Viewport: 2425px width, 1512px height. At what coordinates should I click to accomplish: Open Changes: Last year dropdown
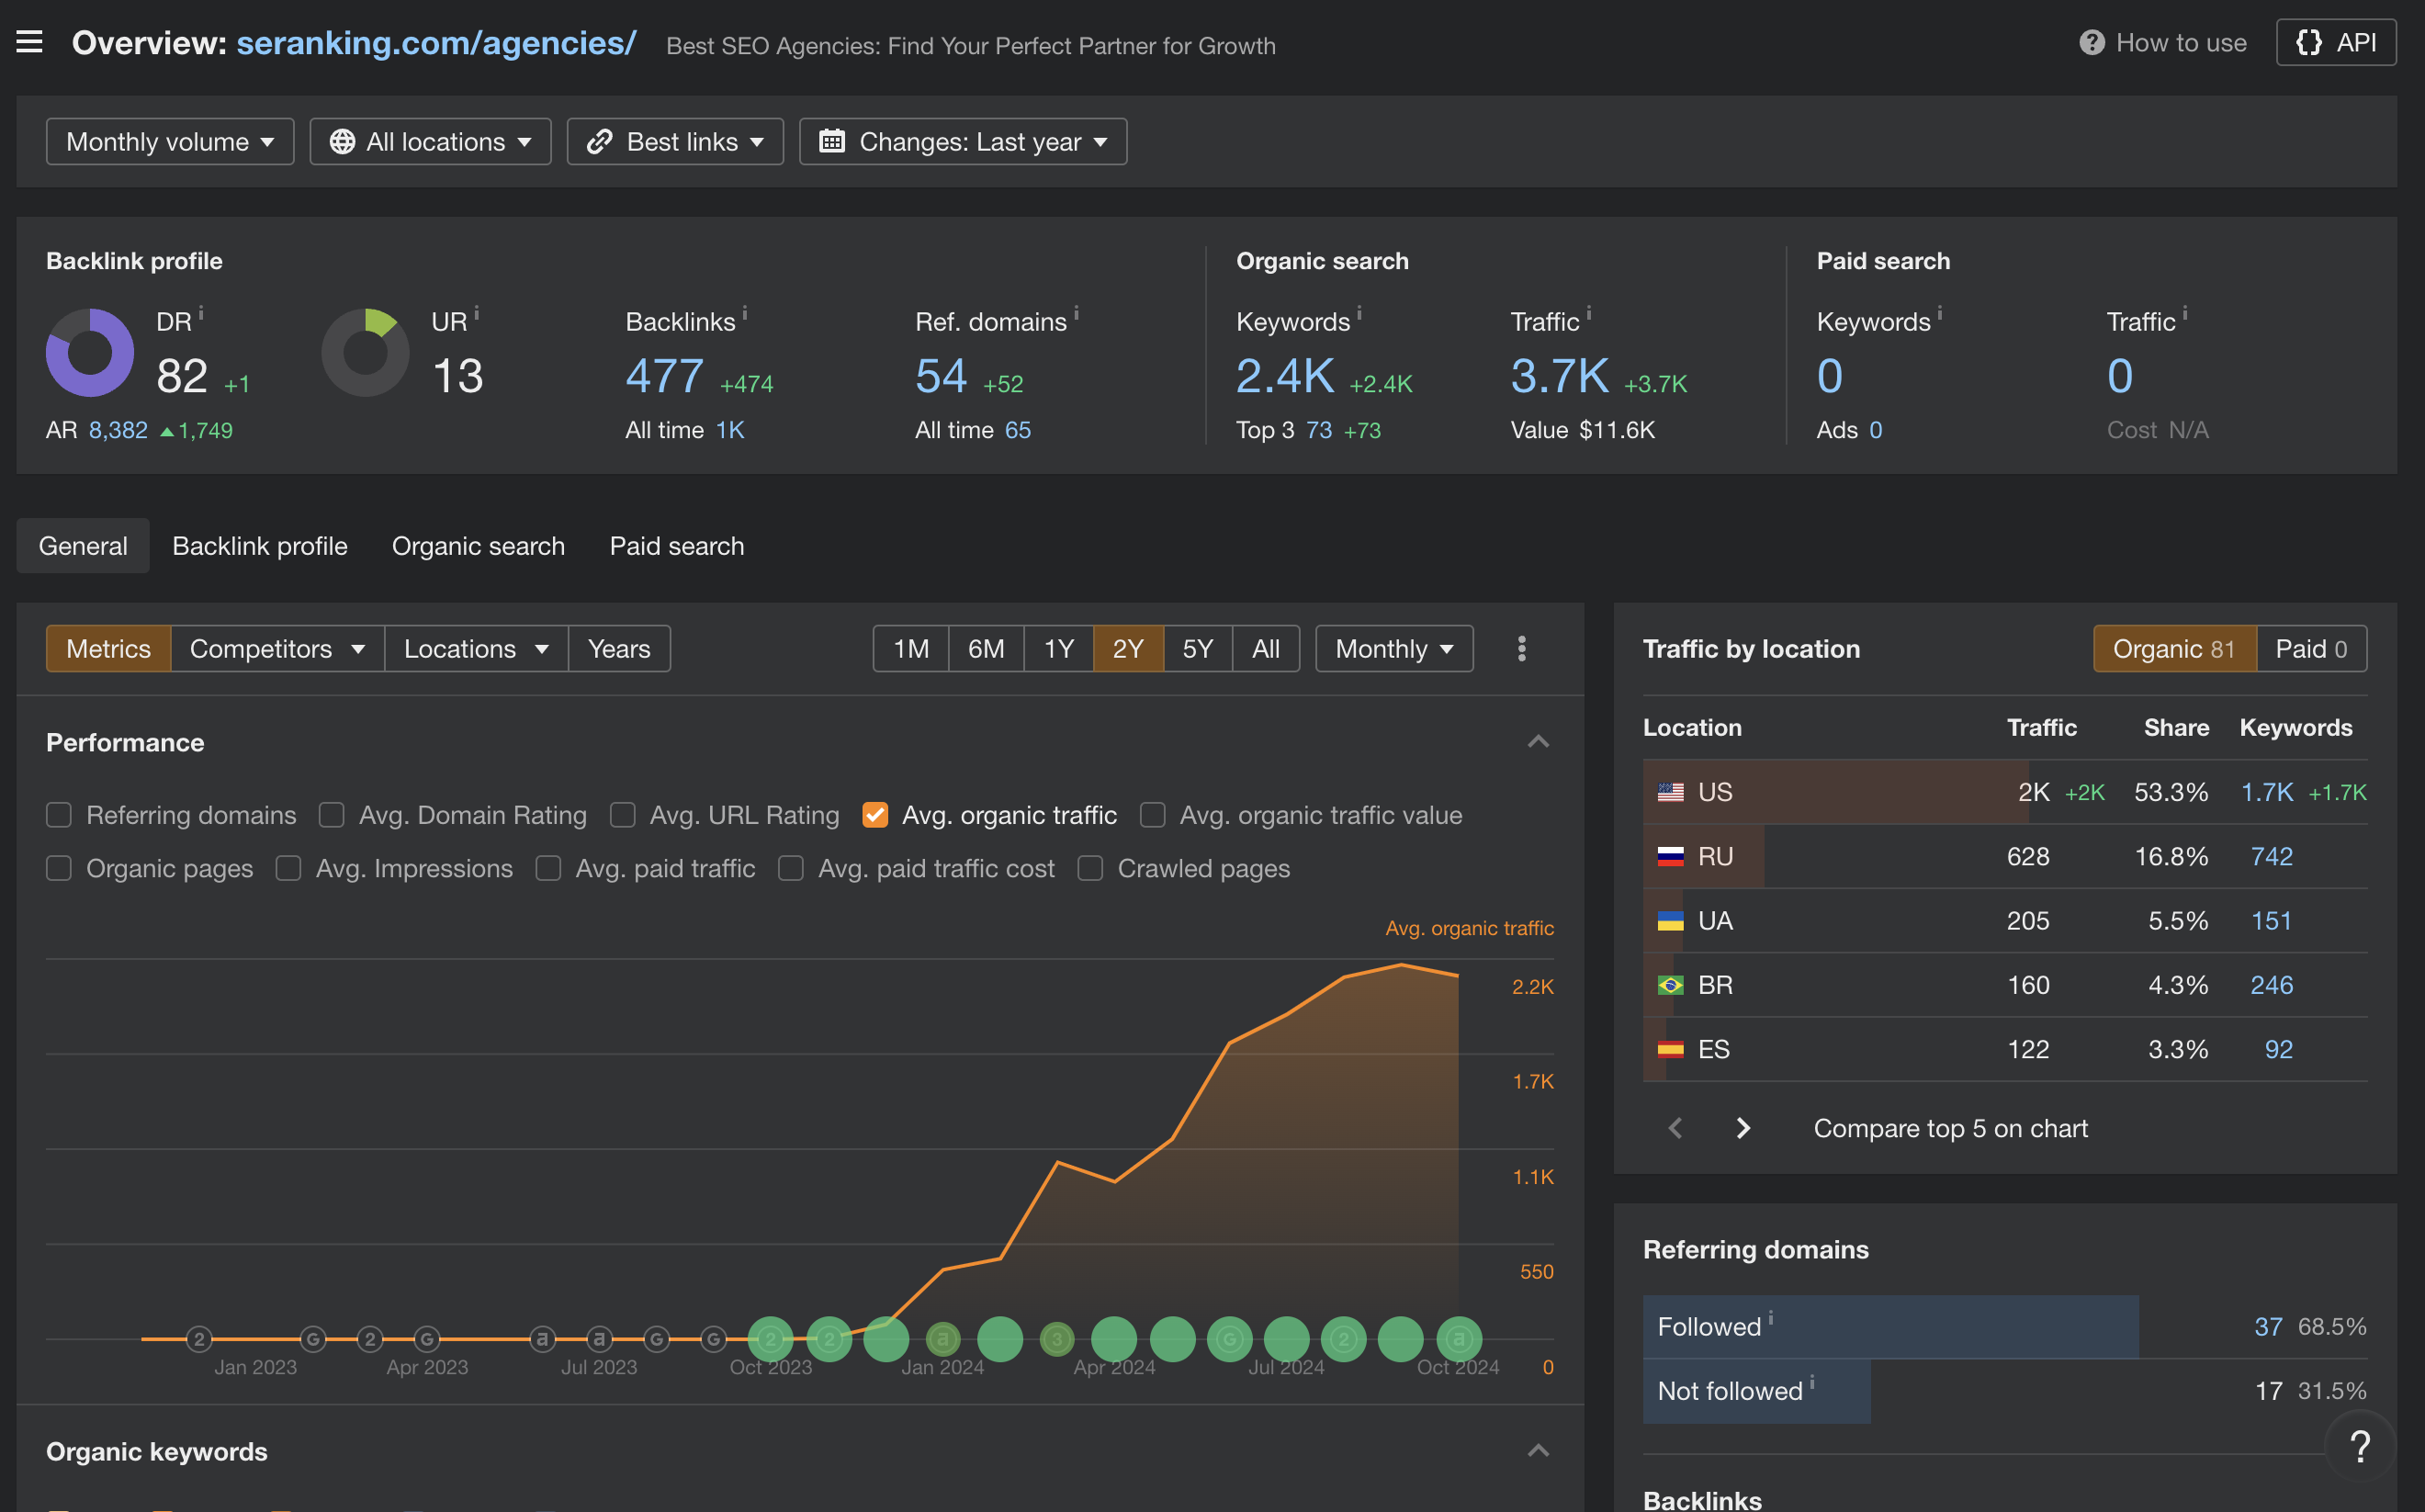tap(963, 141)
